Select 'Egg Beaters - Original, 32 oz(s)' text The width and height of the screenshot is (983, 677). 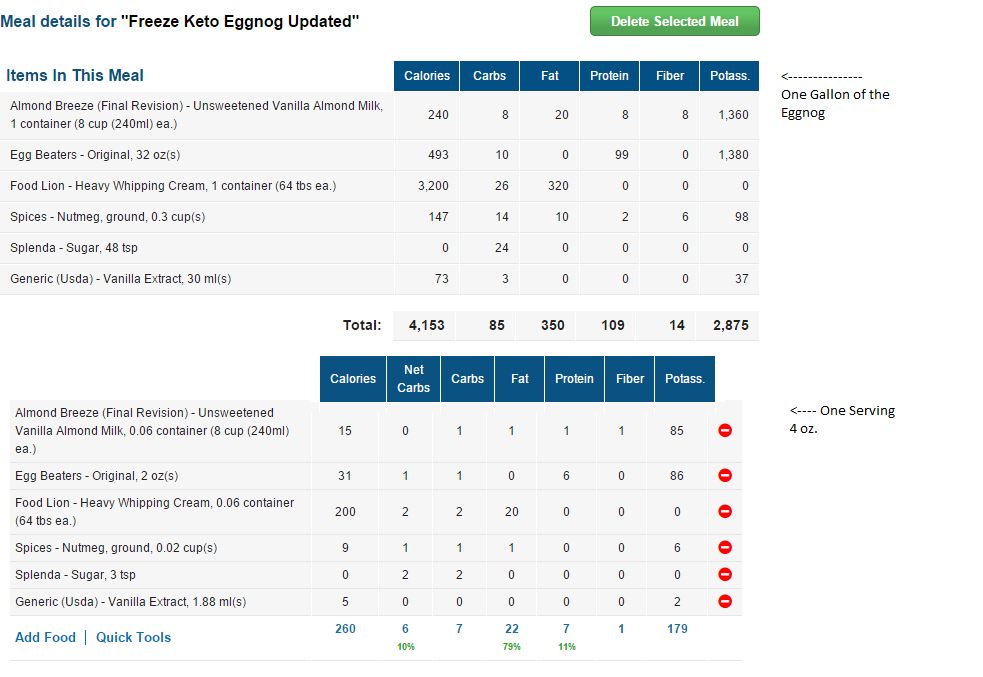[x=95, y=155]
